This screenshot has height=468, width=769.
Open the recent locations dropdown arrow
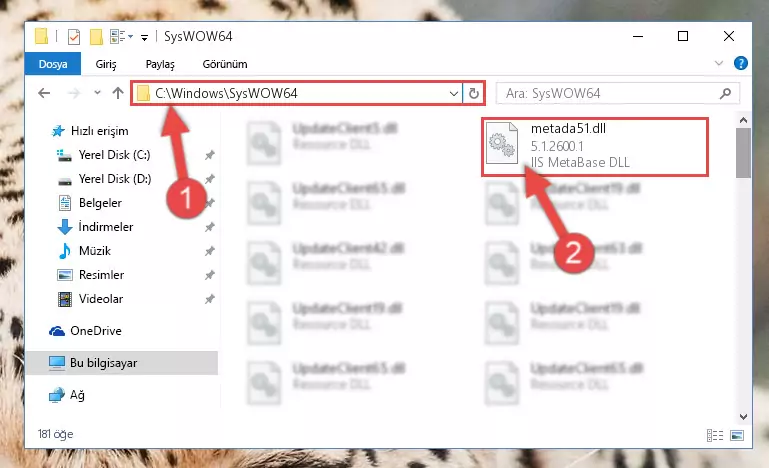pos(97,93)
